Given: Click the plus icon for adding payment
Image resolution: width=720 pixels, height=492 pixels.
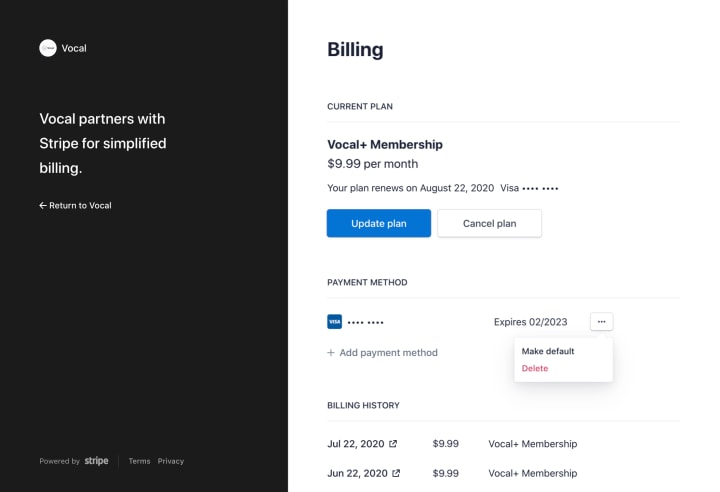Looking at the screenshot, I should coord(331,352).
